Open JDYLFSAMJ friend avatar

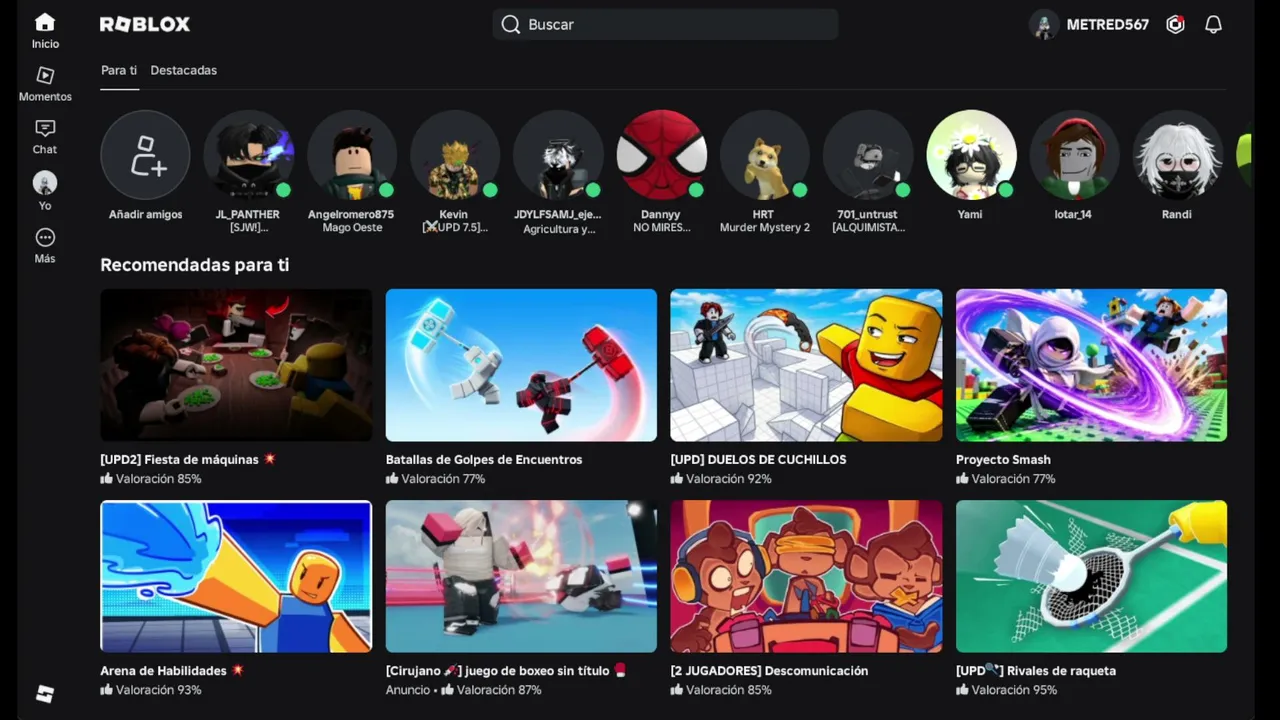pos(558,155)
